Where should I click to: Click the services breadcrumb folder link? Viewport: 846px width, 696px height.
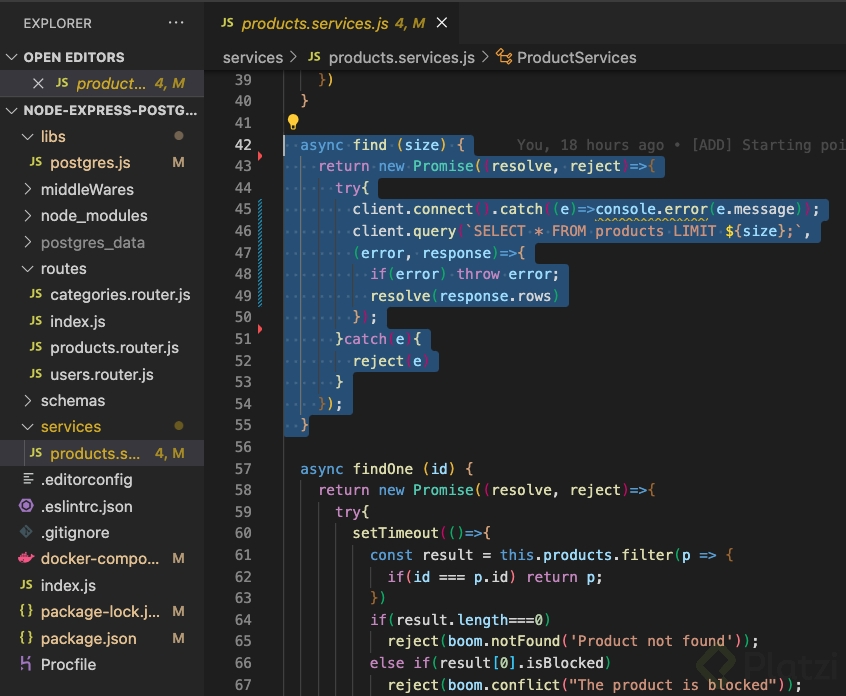point(252,57)
